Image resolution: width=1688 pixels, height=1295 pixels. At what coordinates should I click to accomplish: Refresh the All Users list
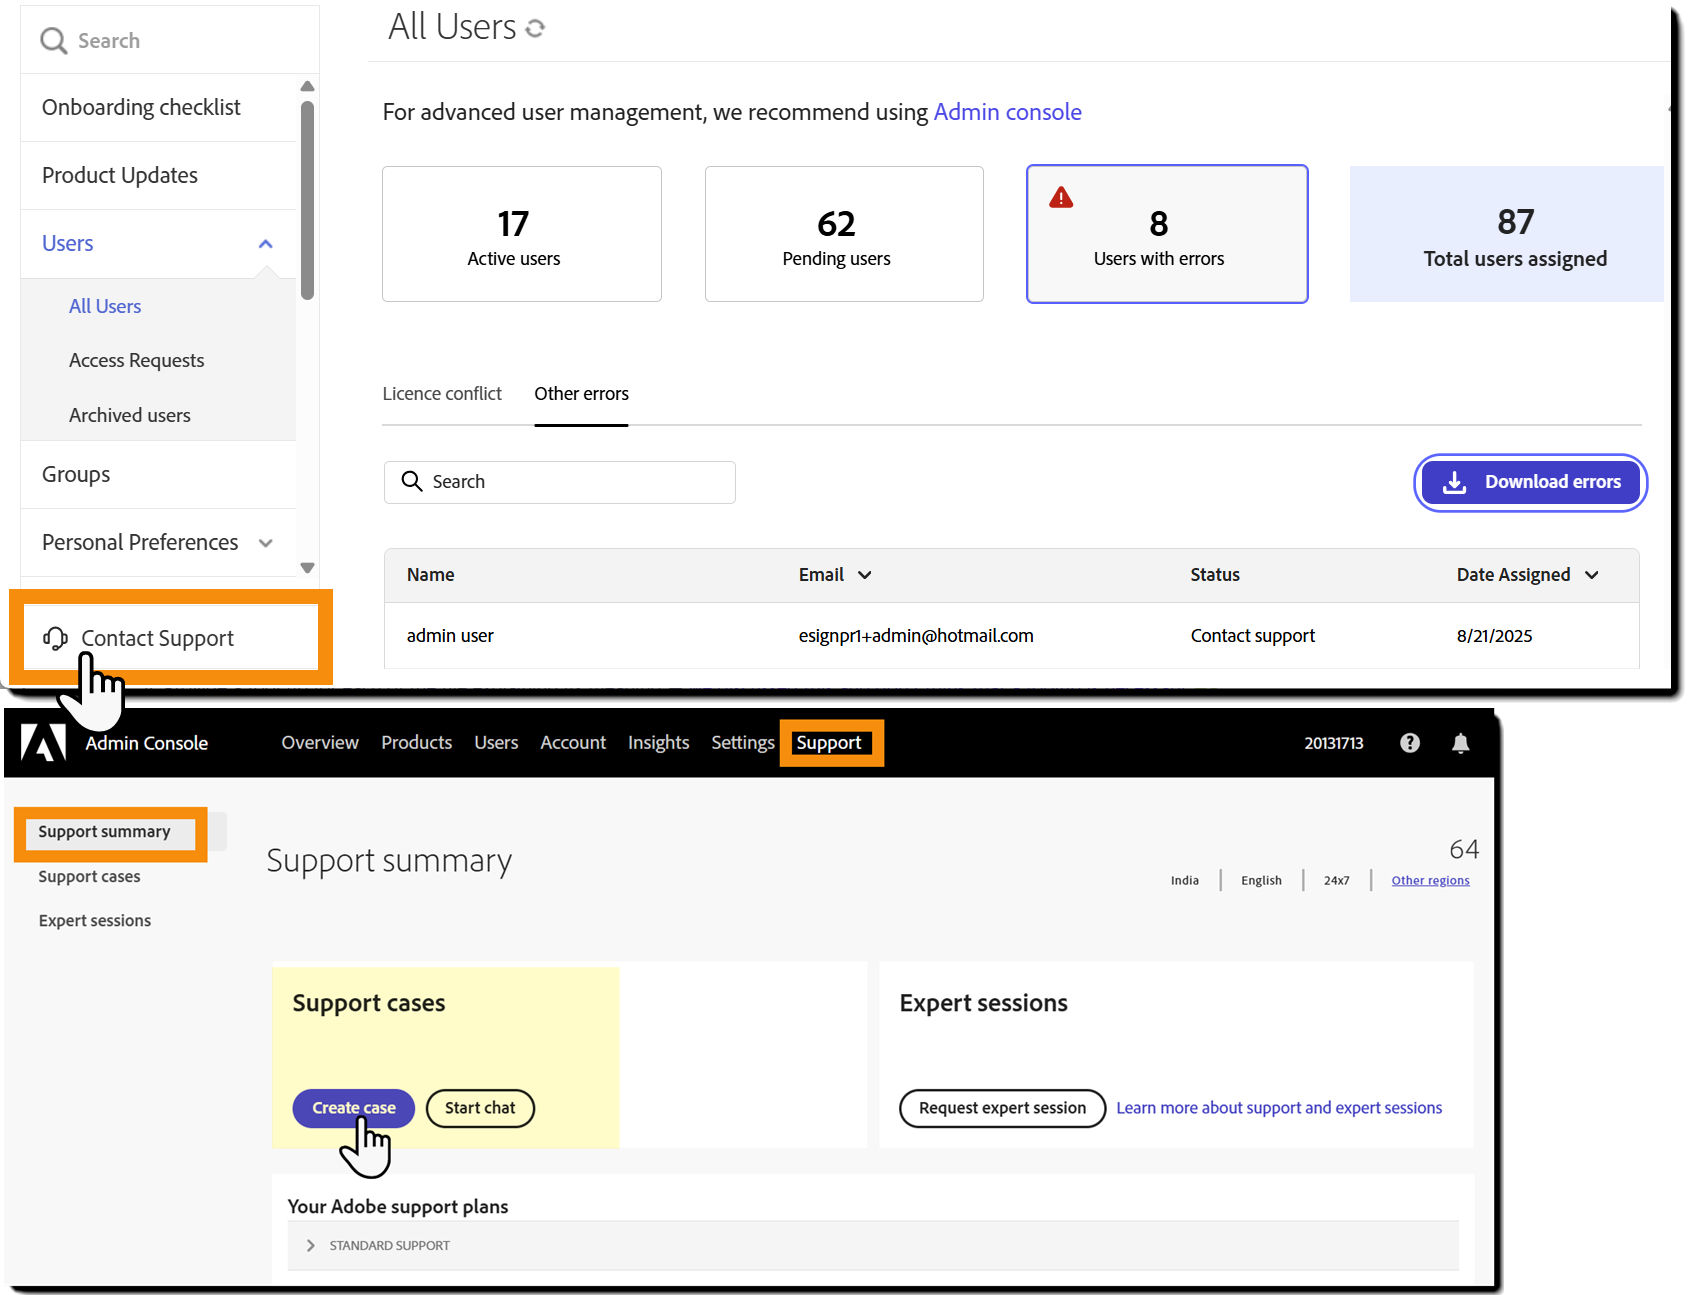pos(537,27)
